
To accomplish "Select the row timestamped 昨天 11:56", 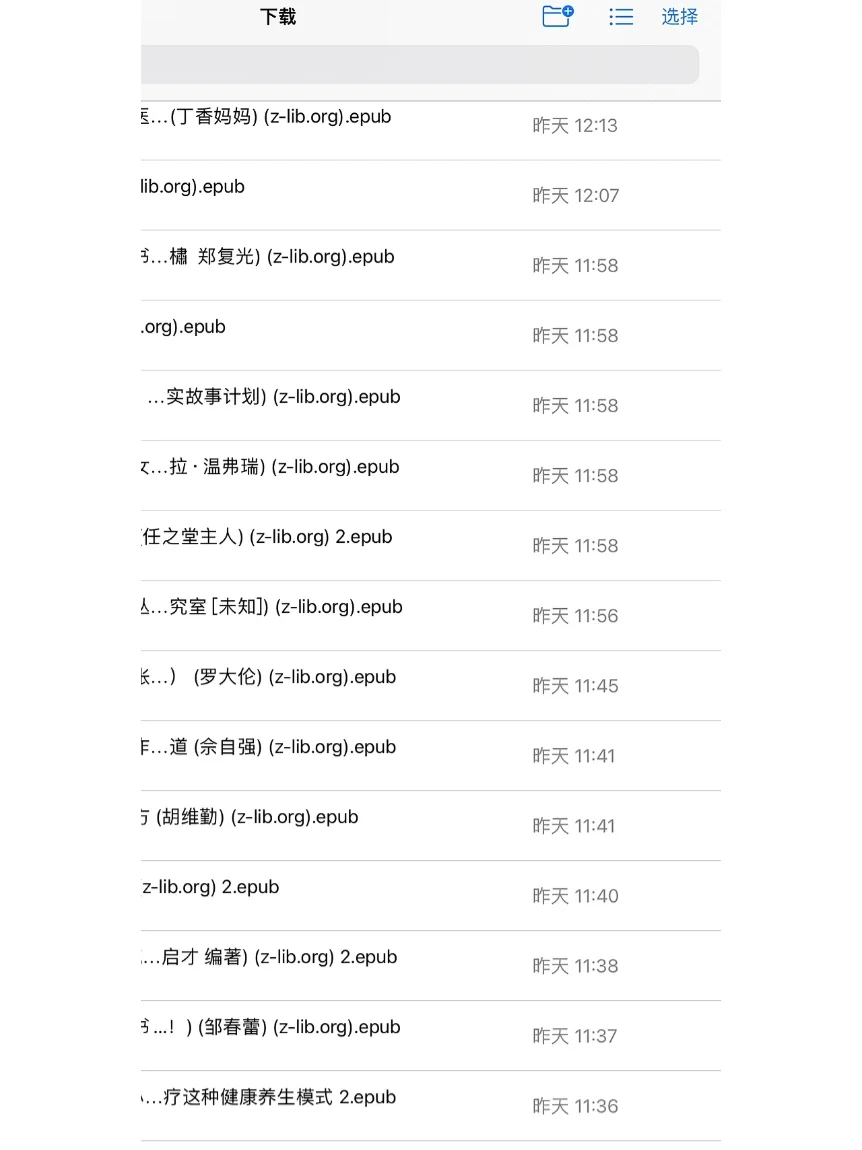I will 431,615.
